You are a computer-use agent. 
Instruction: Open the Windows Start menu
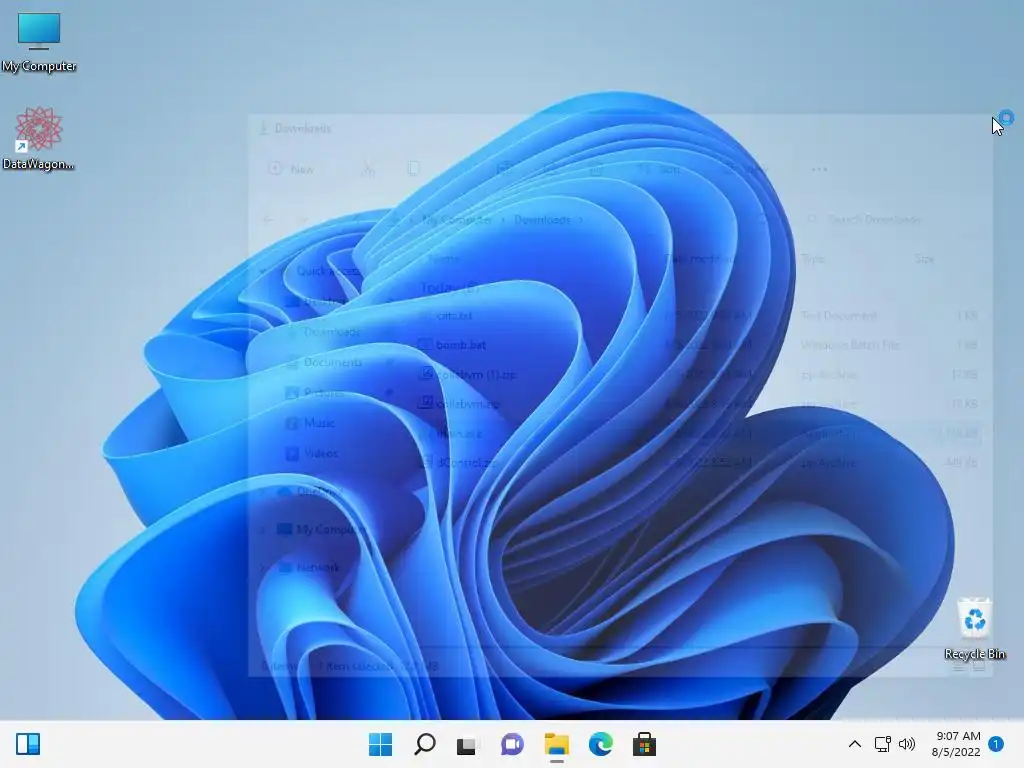pos(380,744)
